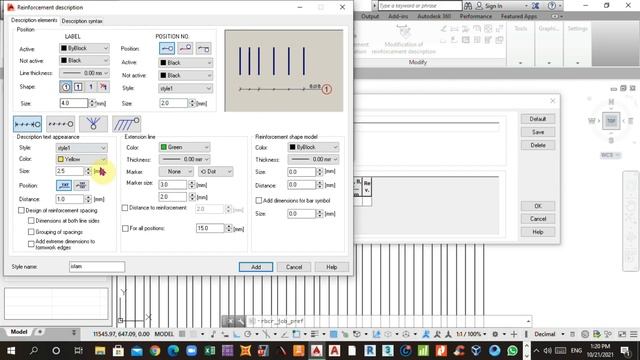Open the Featured Apps ribbon tab
Viewport: 640px width, 360px height.
point(519,16)
